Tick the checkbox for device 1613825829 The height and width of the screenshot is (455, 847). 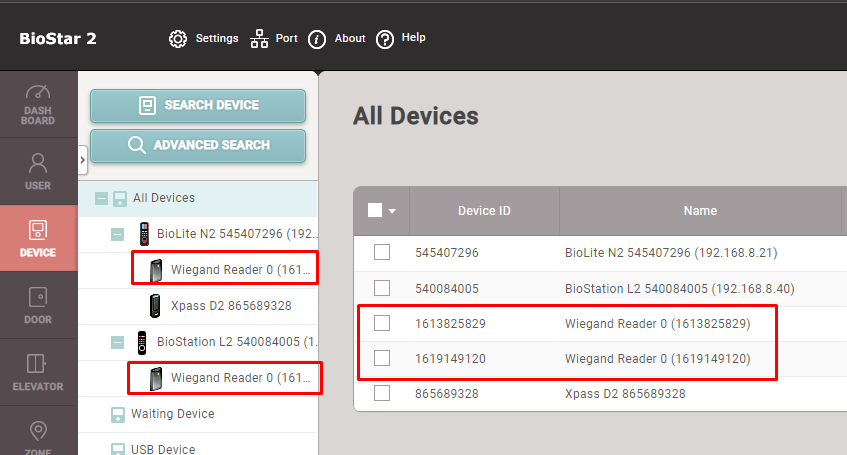(382, 323)
